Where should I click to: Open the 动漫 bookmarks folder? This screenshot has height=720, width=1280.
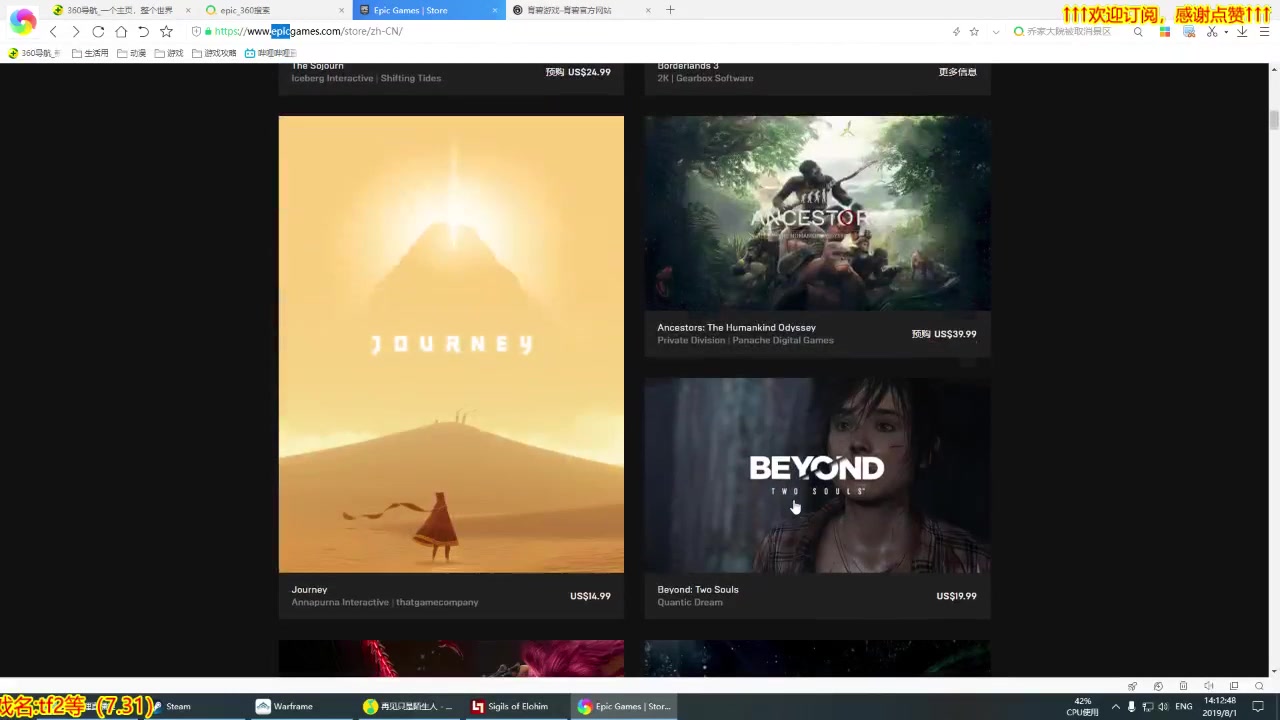[132, 53]
